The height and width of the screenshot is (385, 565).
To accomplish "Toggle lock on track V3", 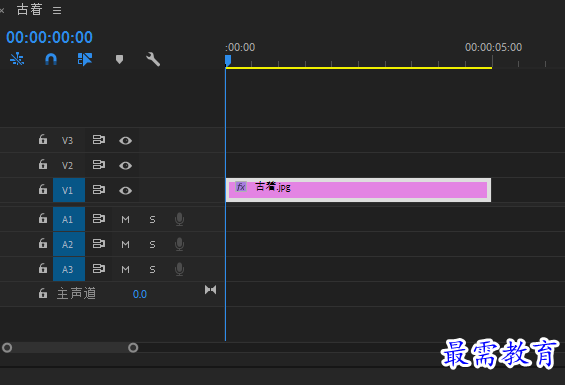I will click(x=43, y=139).
